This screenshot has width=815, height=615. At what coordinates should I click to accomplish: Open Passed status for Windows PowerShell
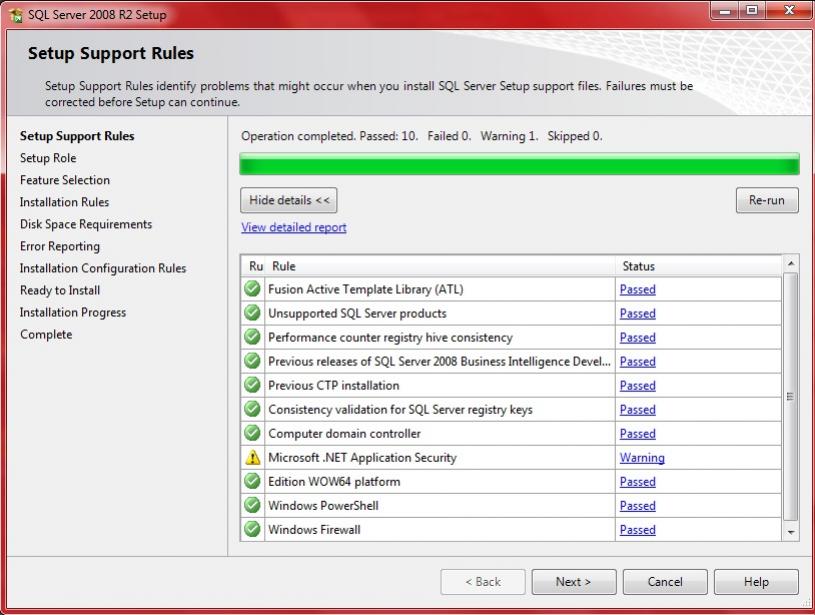638,506
